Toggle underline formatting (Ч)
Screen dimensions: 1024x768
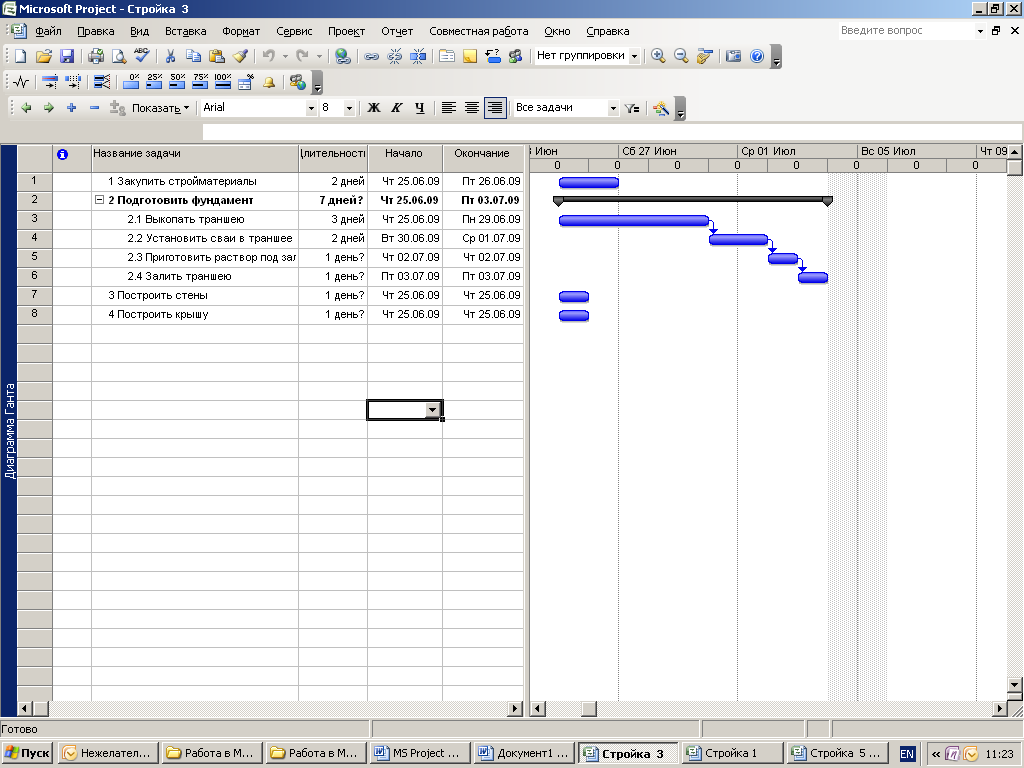point(419,108)
